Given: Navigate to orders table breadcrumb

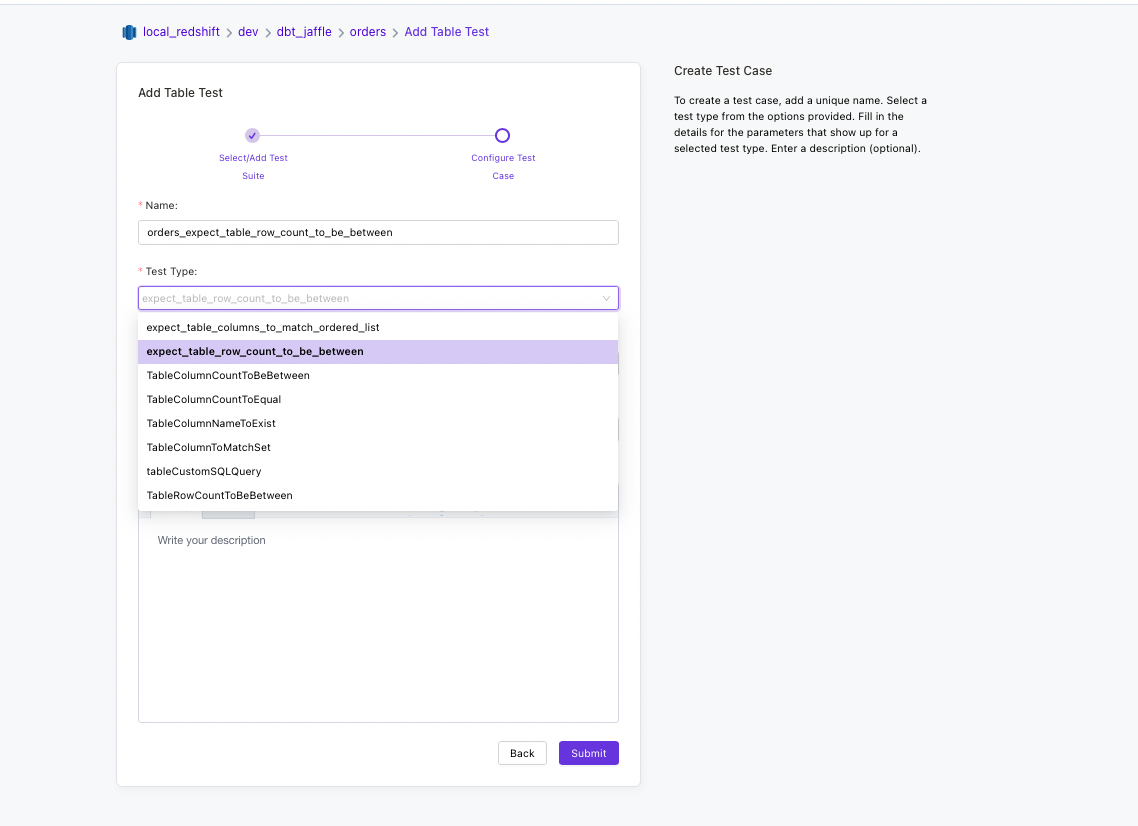Looking at the screenshot, I should coord(368,32).
